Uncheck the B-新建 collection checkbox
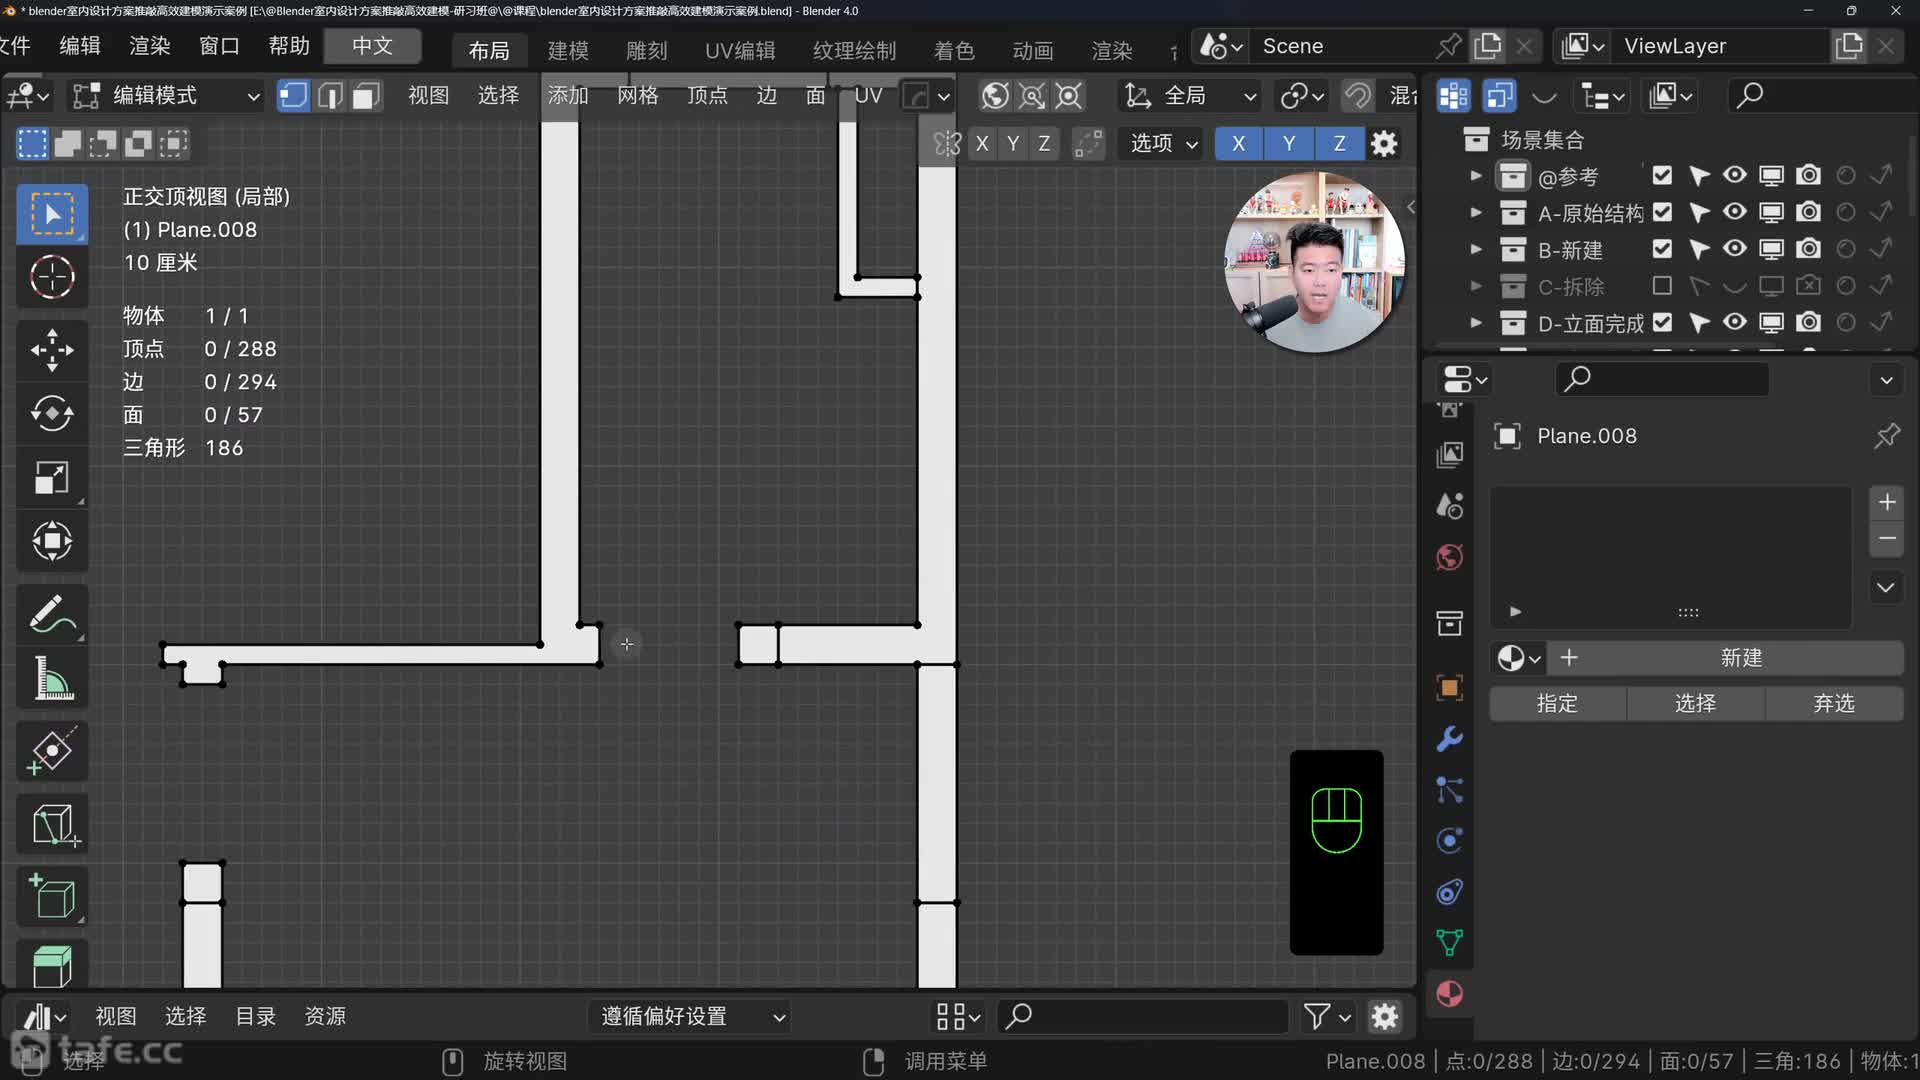 coord(1662,249)
